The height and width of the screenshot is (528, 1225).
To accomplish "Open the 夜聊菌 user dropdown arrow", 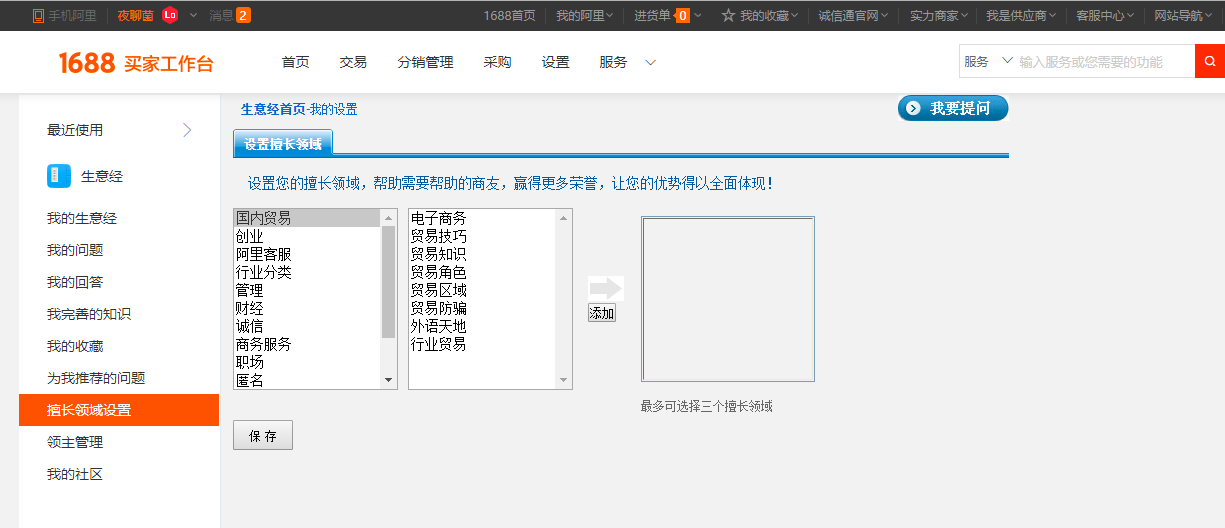I will 193,15.
